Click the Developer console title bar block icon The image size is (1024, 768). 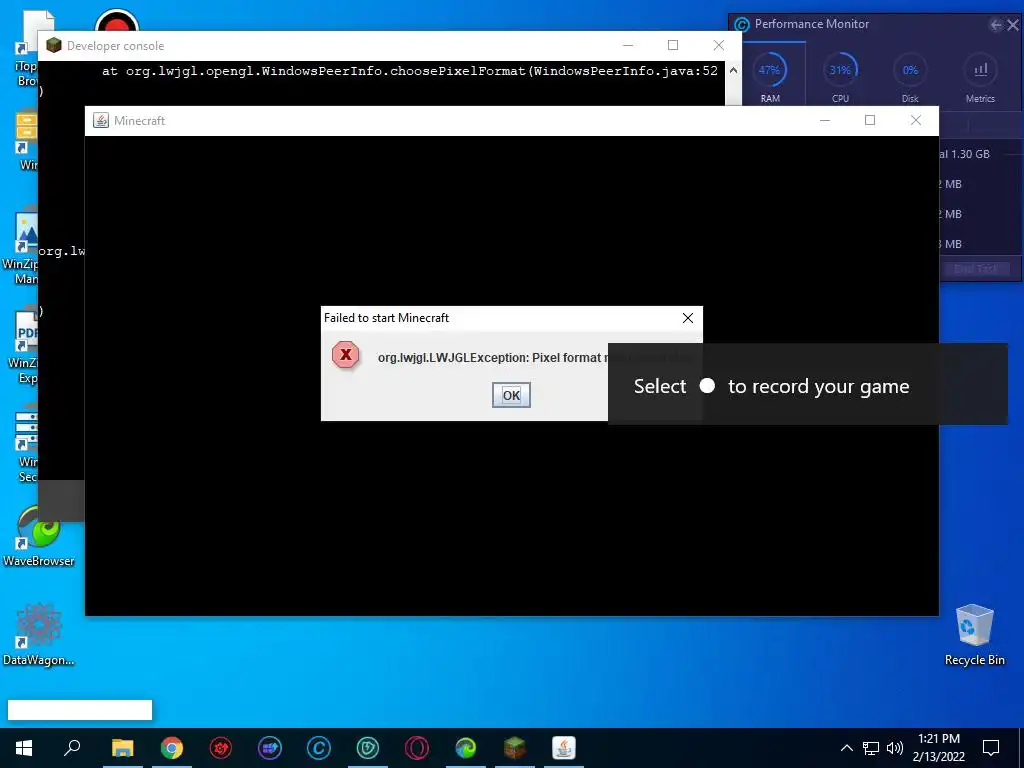click(x=54, y=45)
